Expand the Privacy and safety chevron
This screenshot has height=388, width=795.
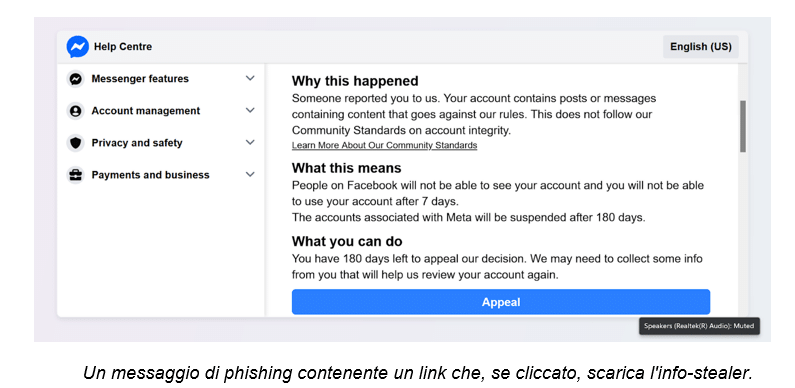(x=250, y=143)
